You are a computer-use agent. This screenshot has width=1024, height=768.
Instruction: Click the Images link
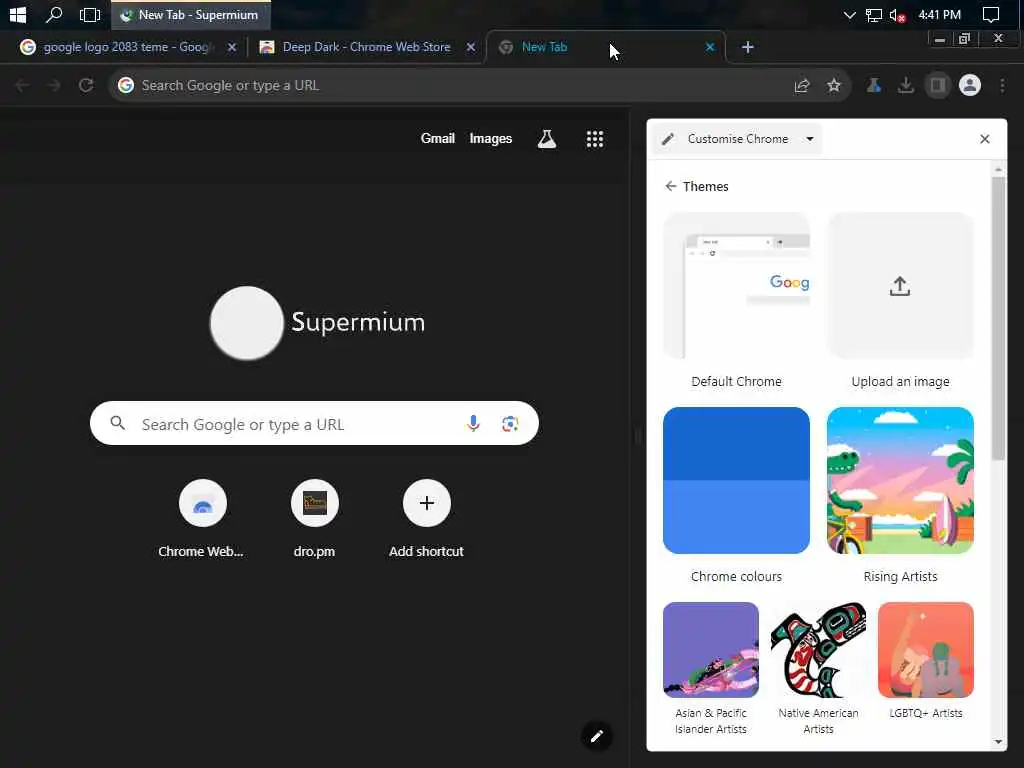pos(490,138)
